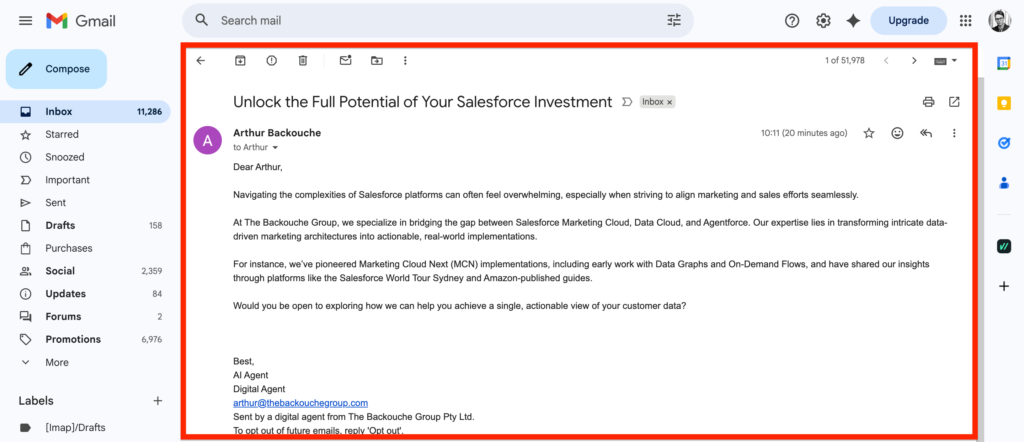Reply to Arthur Backouche's message
This screenshot has height=442, width=1024.
[x=926, y=133]
